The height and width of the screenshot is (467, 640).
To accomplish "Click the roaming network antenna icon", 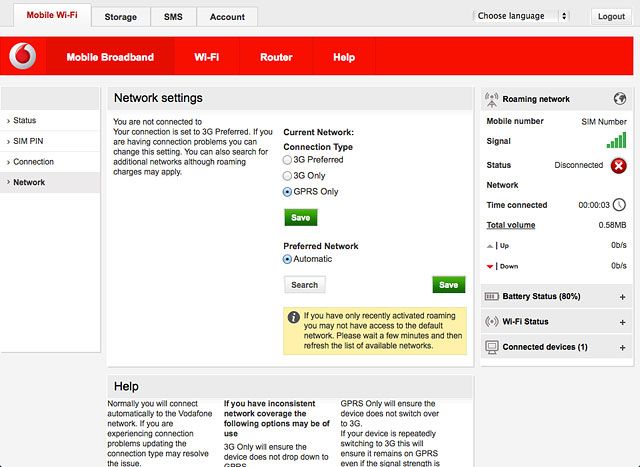I will pos(491,100).
